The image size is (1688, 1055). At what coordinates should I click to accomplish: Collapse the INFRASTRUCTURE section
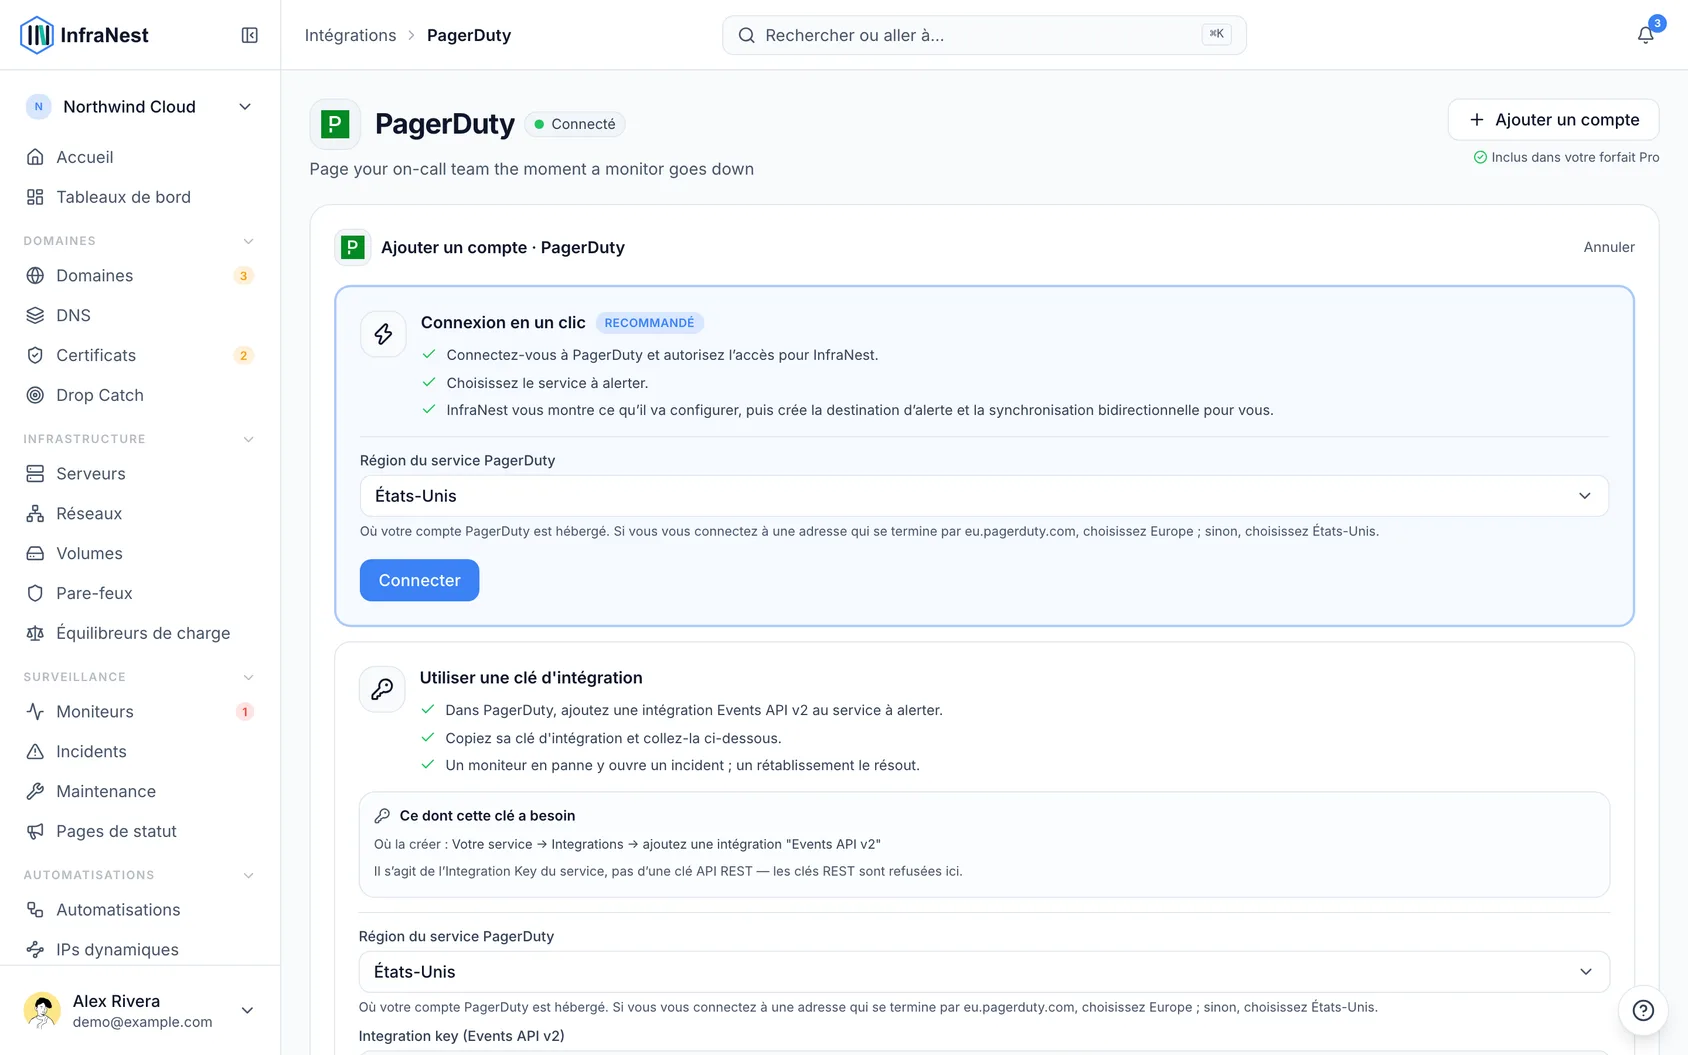(249, 439)
